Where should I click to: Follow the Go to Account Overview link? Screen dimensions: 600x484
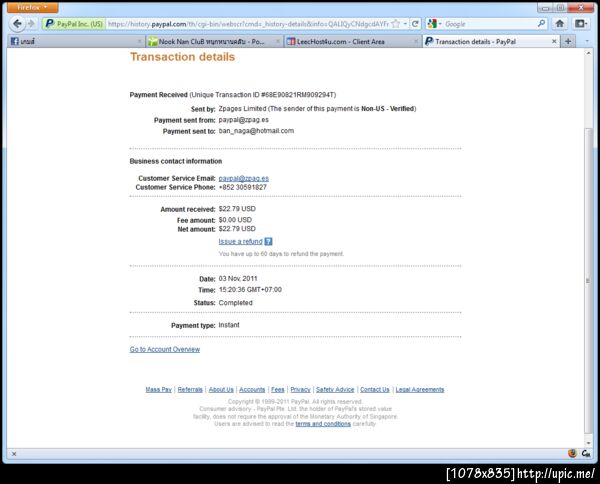pos(165,349)
